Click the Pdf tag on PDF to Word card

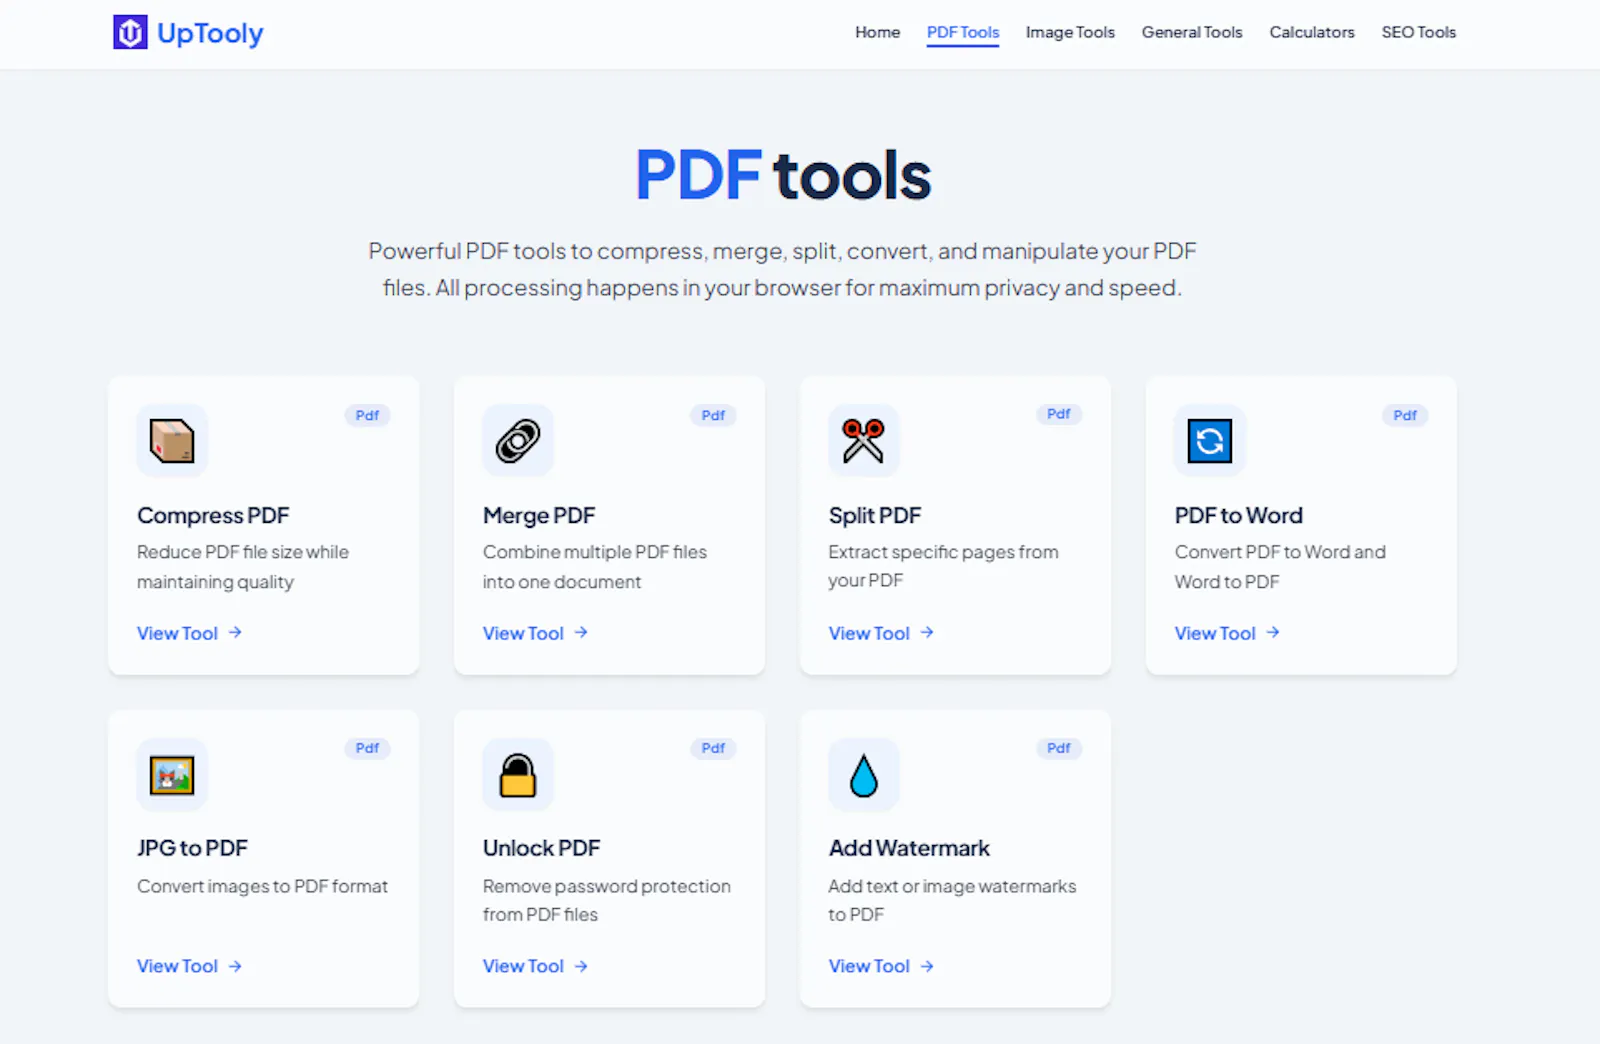(x=1405, y=415)
